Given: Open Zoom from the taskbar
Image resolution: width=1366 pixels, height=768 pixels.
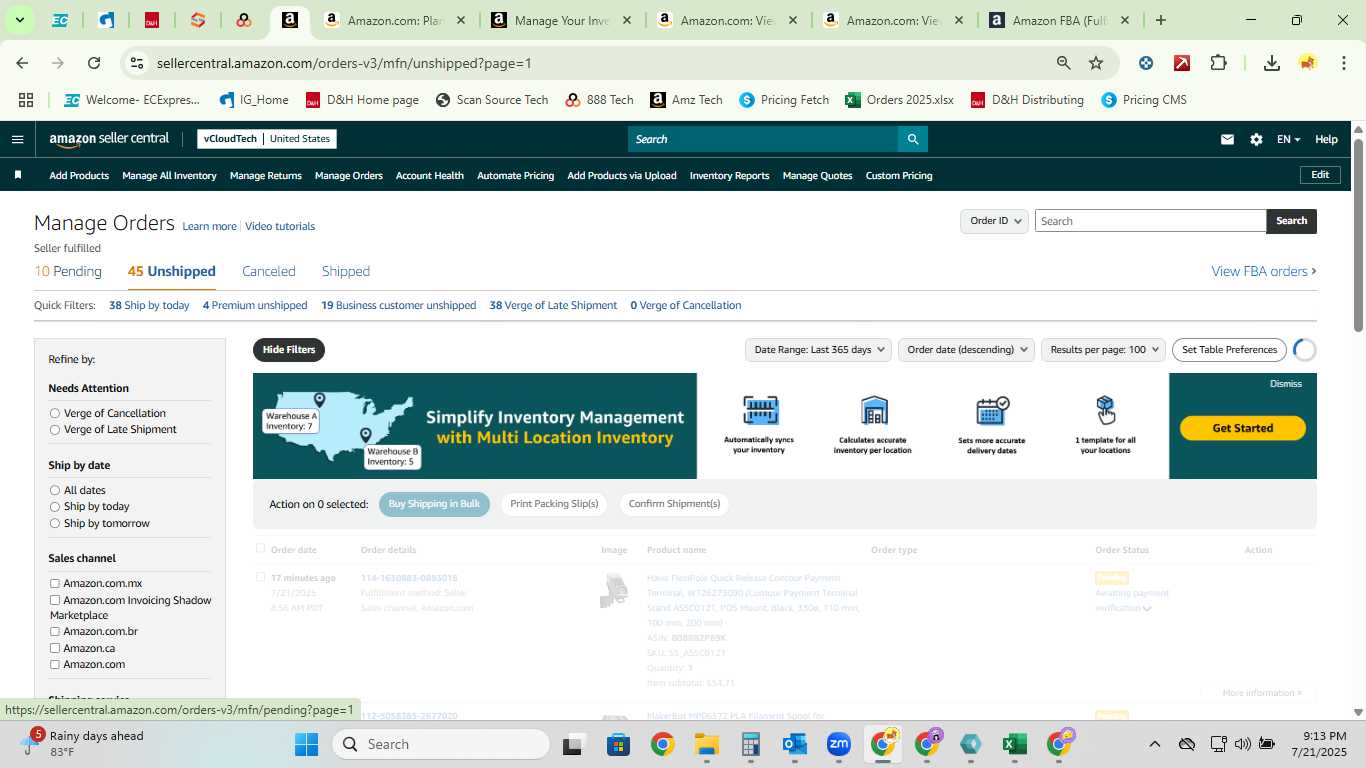Looking at the screenshot, I should click(839, 744).
